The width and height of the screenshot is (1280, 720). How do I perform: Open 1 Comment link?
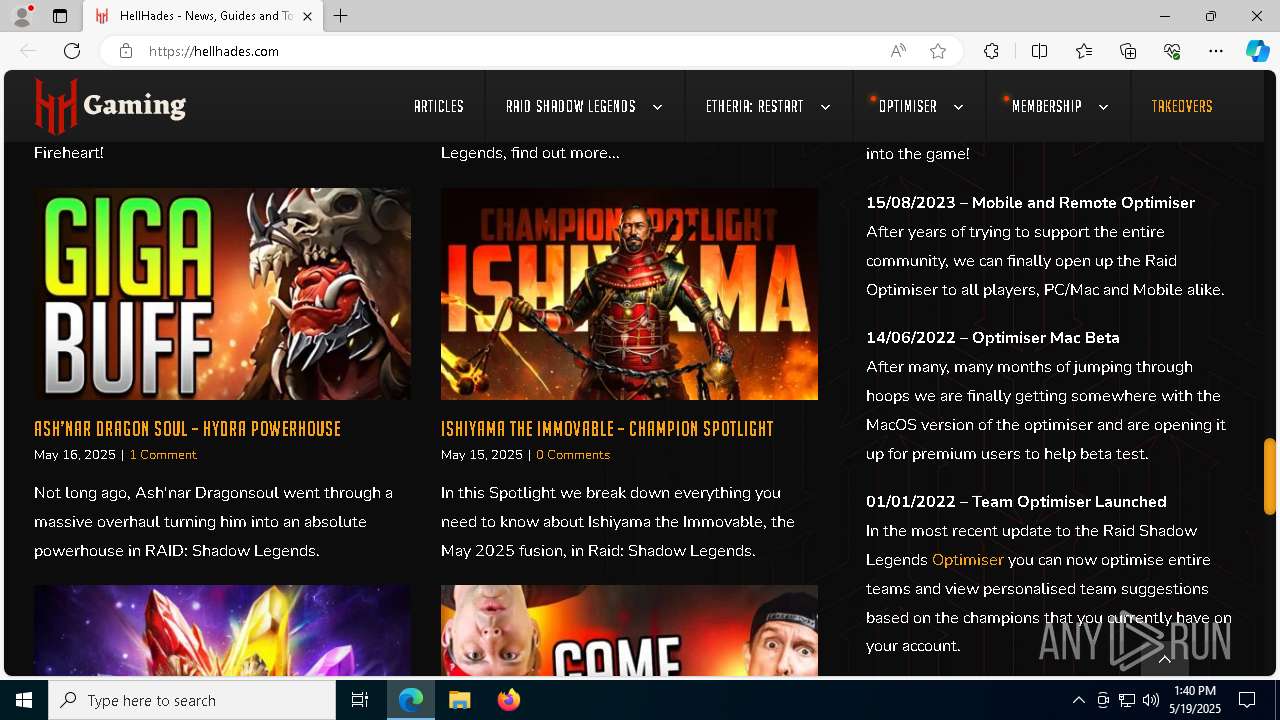click(x=163, y=455)
